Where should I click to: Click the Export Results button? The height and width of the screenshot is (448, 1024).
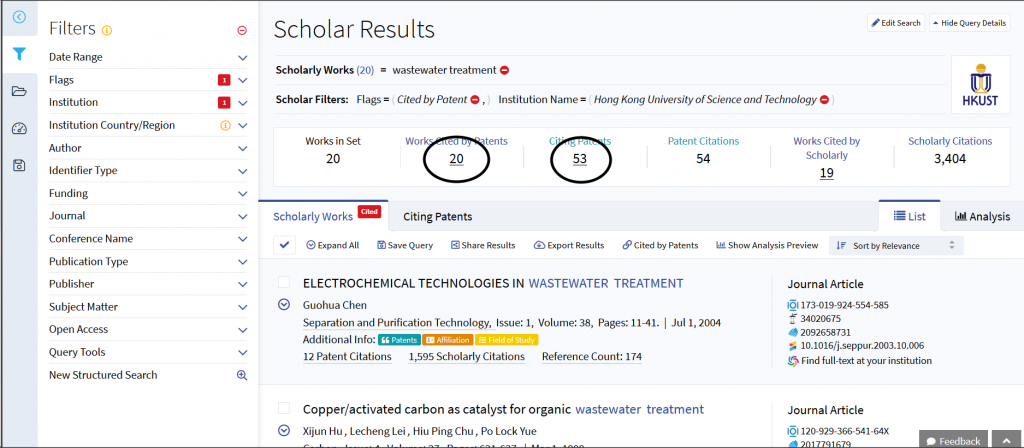point(569,245)
